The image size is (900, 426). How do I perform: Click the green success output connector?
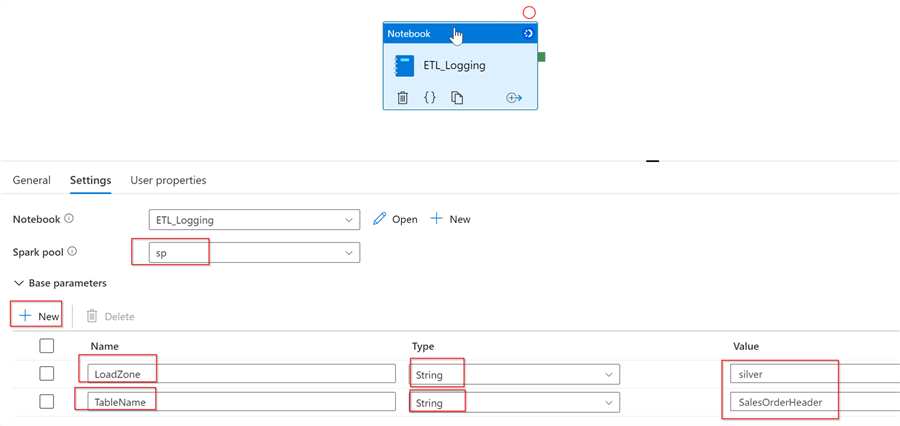pos(541,57)
